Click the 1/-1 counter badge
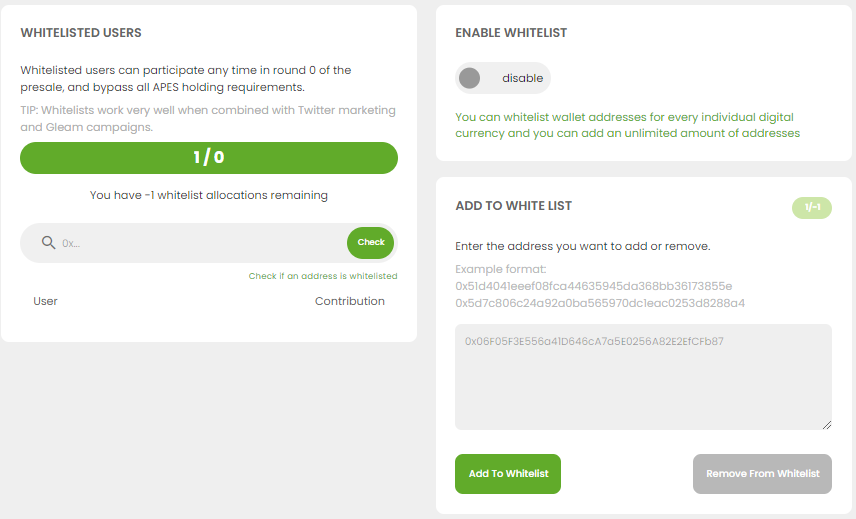This screenshot has width=856, height=519. tap(812, 207)
